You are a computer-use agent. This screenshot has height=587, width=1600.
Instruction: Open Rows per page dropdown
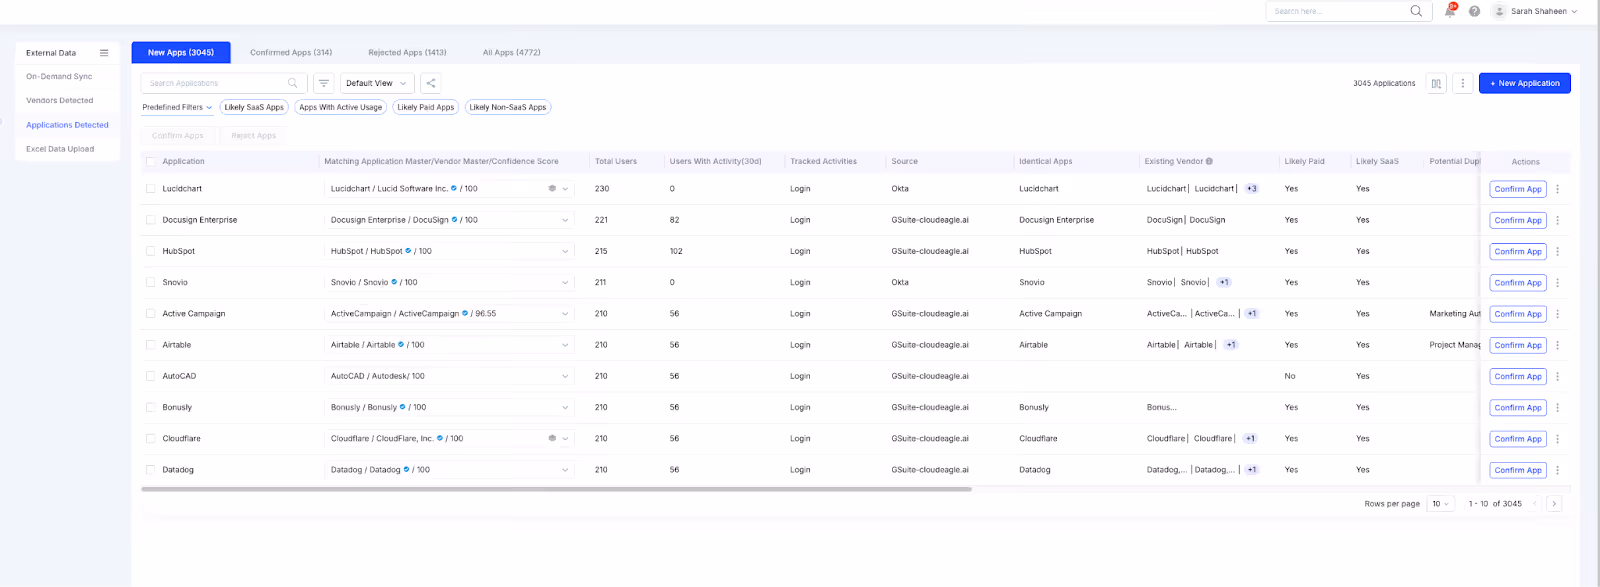1441,504
